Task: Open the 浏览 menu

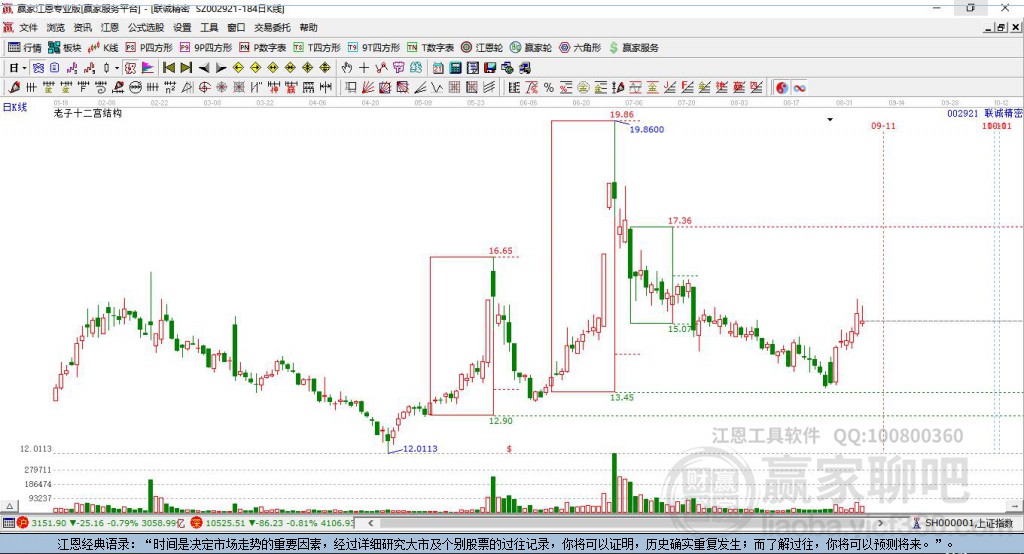Action: point(56,27)
